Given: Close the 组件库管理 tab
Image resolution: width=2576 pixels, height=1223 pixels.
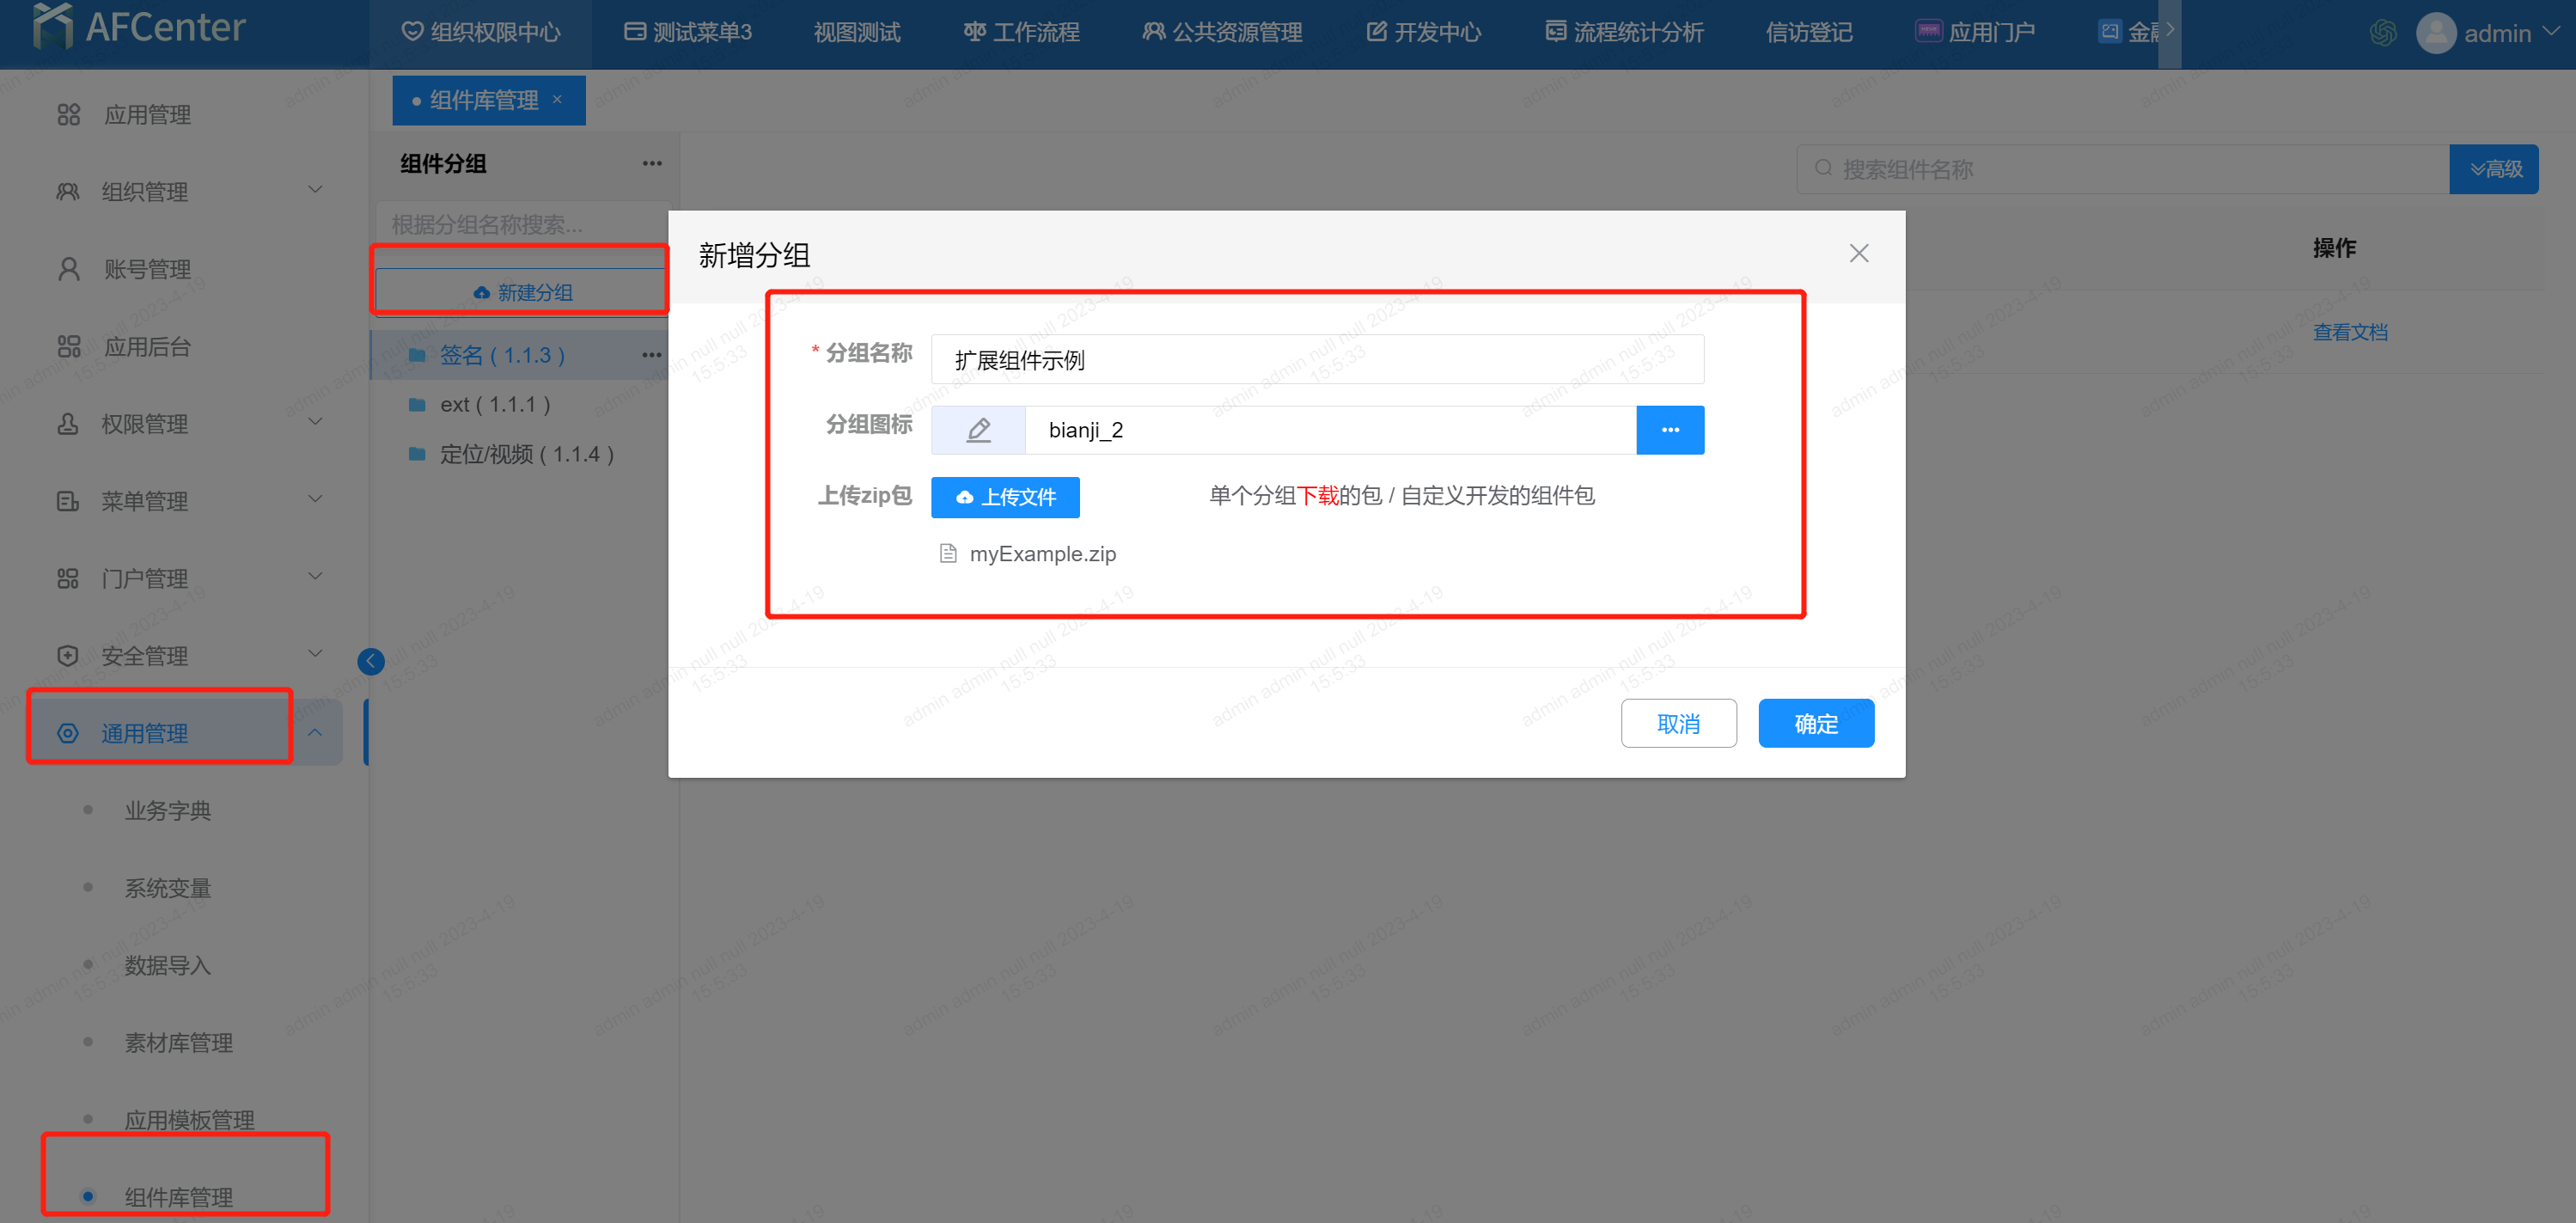Looking at the screenshot, I should pos(558,99).
